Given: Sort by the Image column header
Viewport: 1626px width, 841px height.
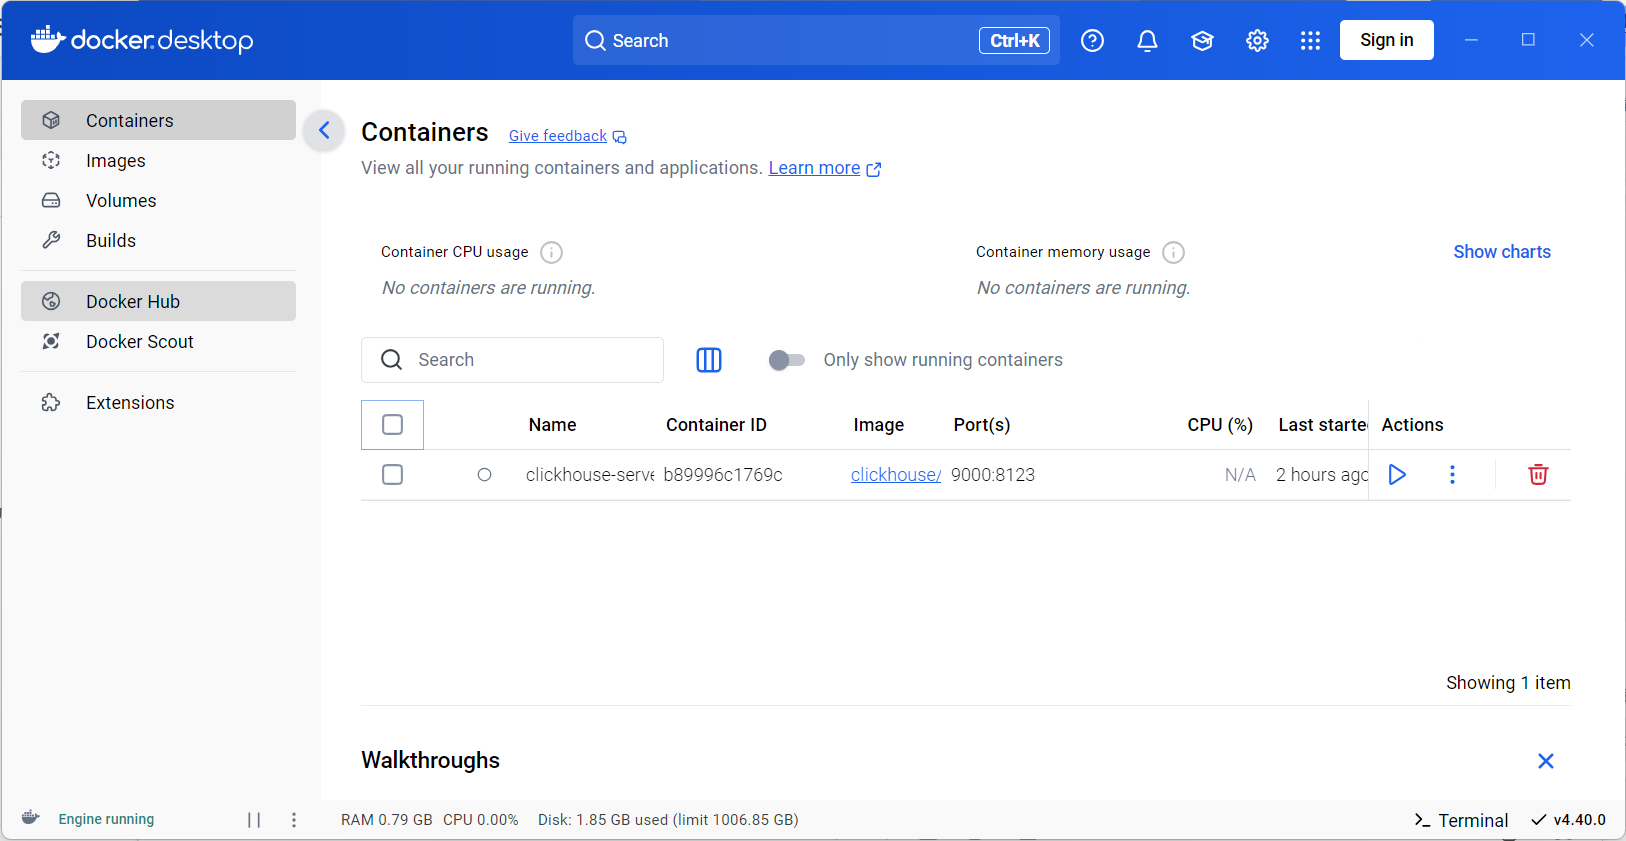Looking at the screenshot, I should (878, 425).
